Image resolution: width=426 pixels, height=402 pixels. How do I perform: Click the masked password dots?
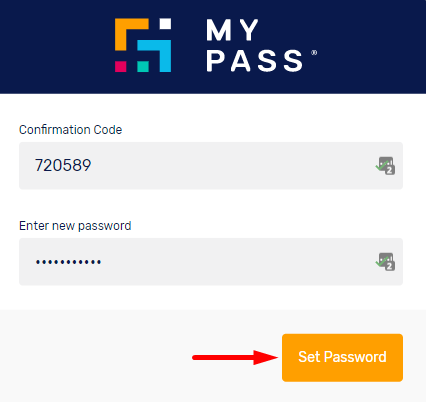[x=68, y=262]
